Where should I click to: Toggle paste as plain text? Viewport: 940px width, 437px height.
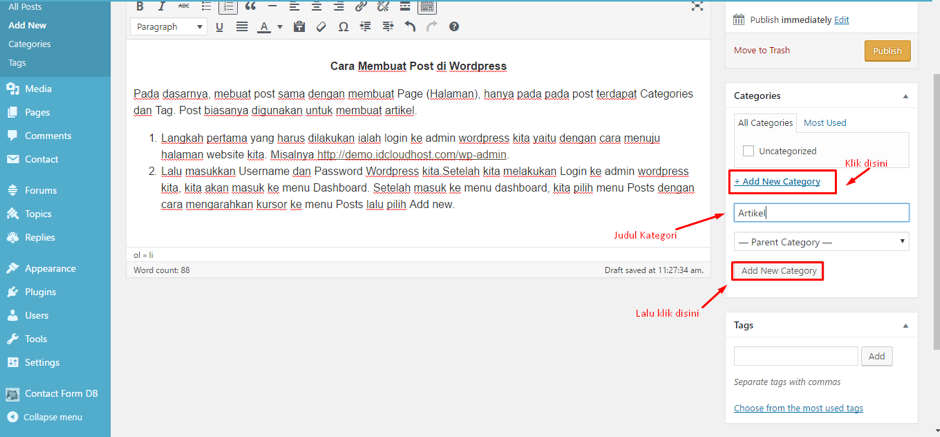click(300, 27)
